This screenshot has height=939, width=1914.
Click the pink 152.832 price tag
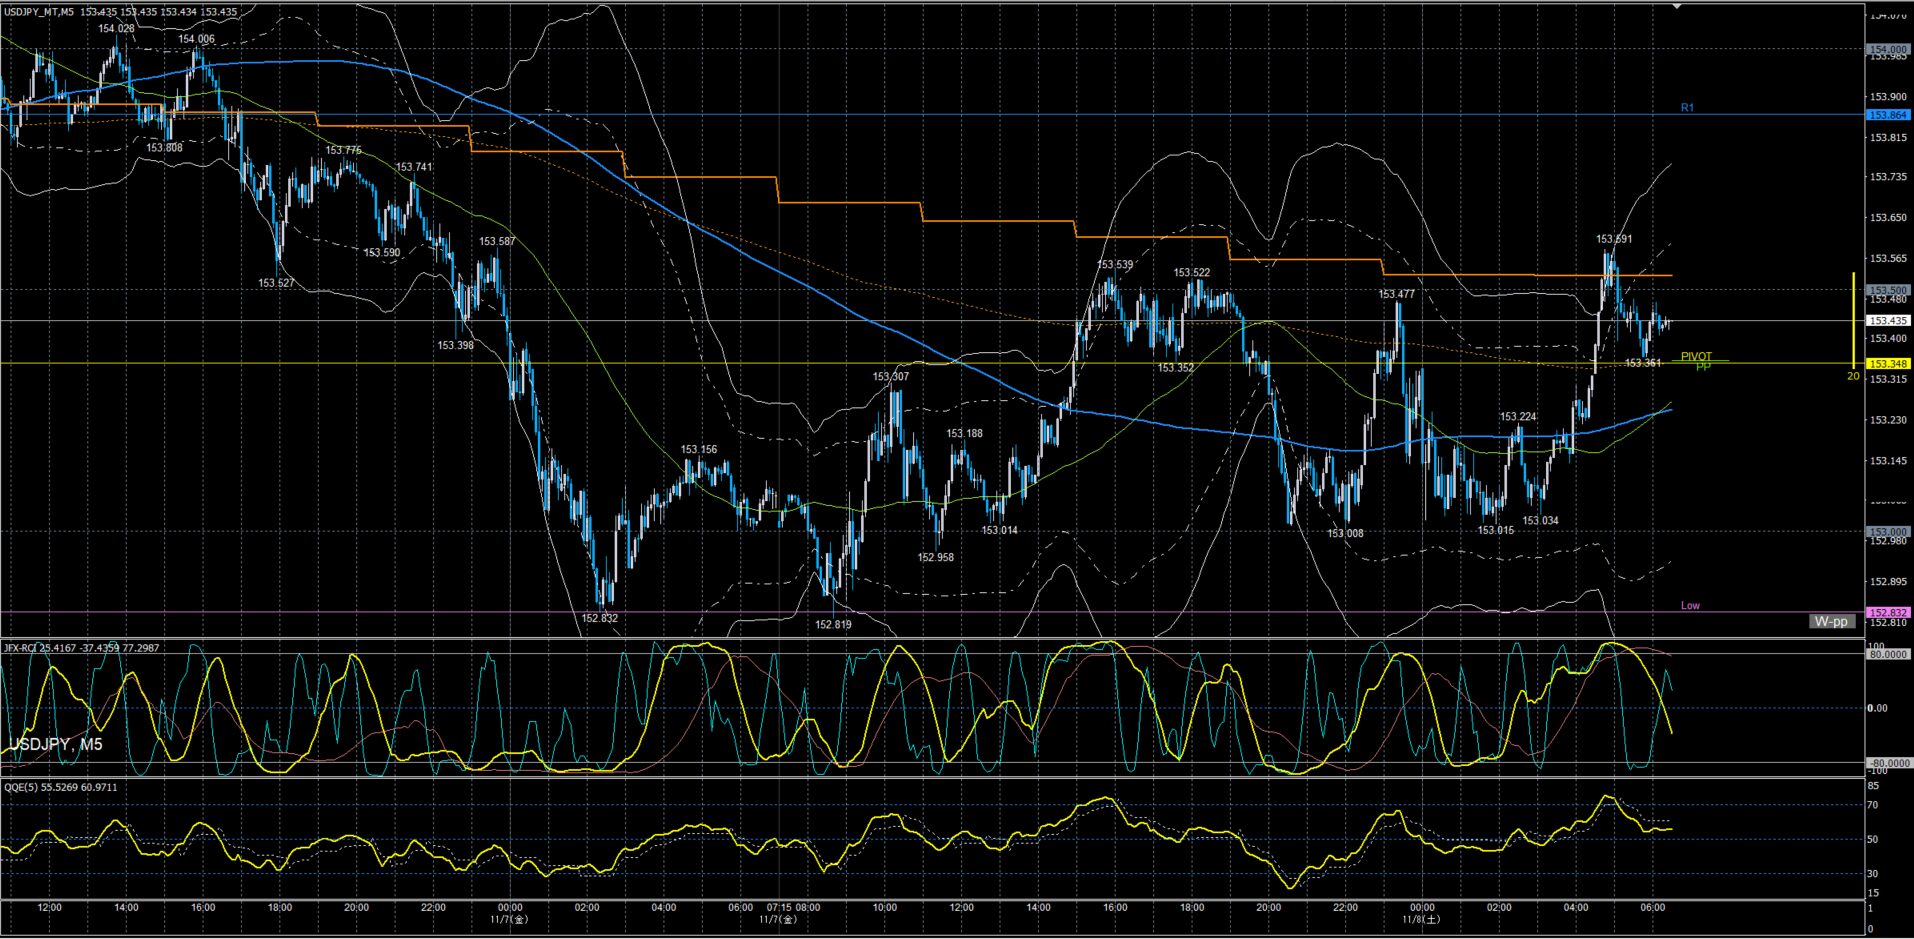coord(1888,613)
